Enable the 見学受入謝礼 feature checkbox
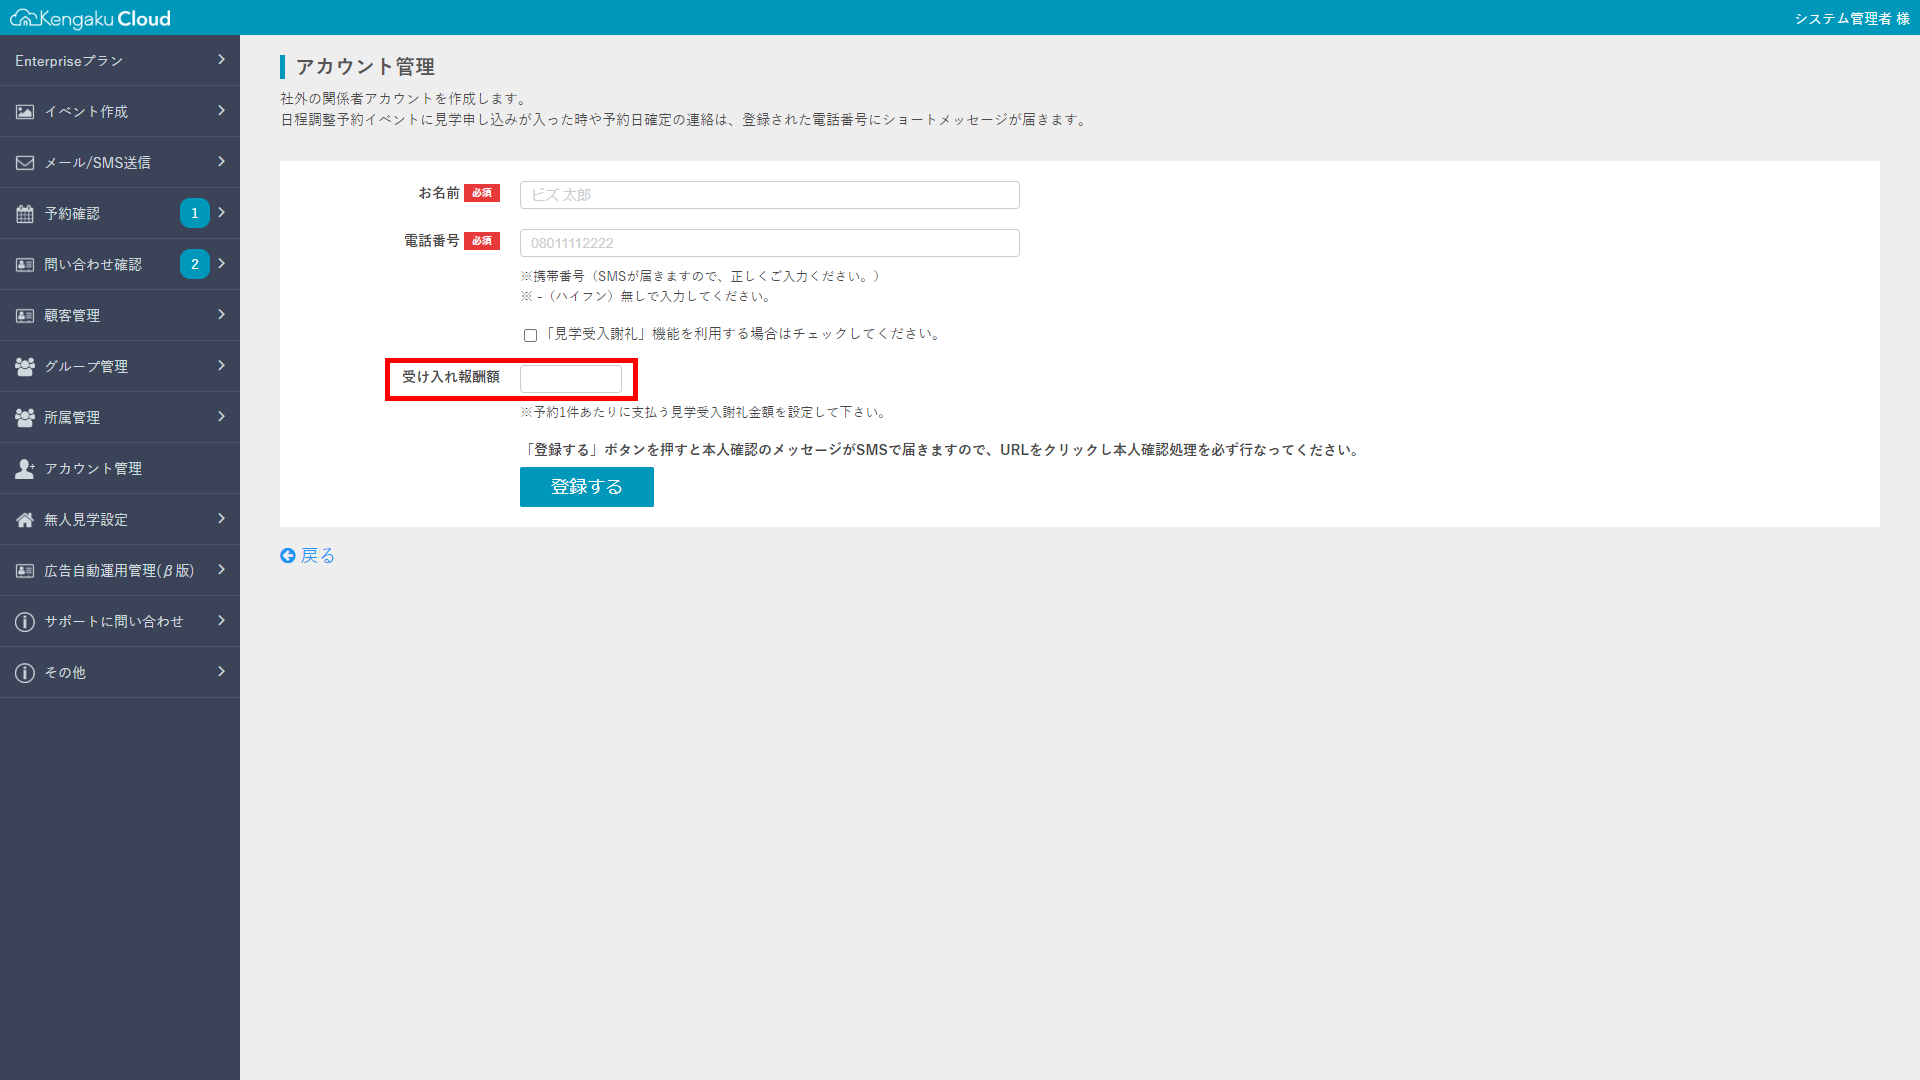1920x1080 pixels. coord(530,335)
